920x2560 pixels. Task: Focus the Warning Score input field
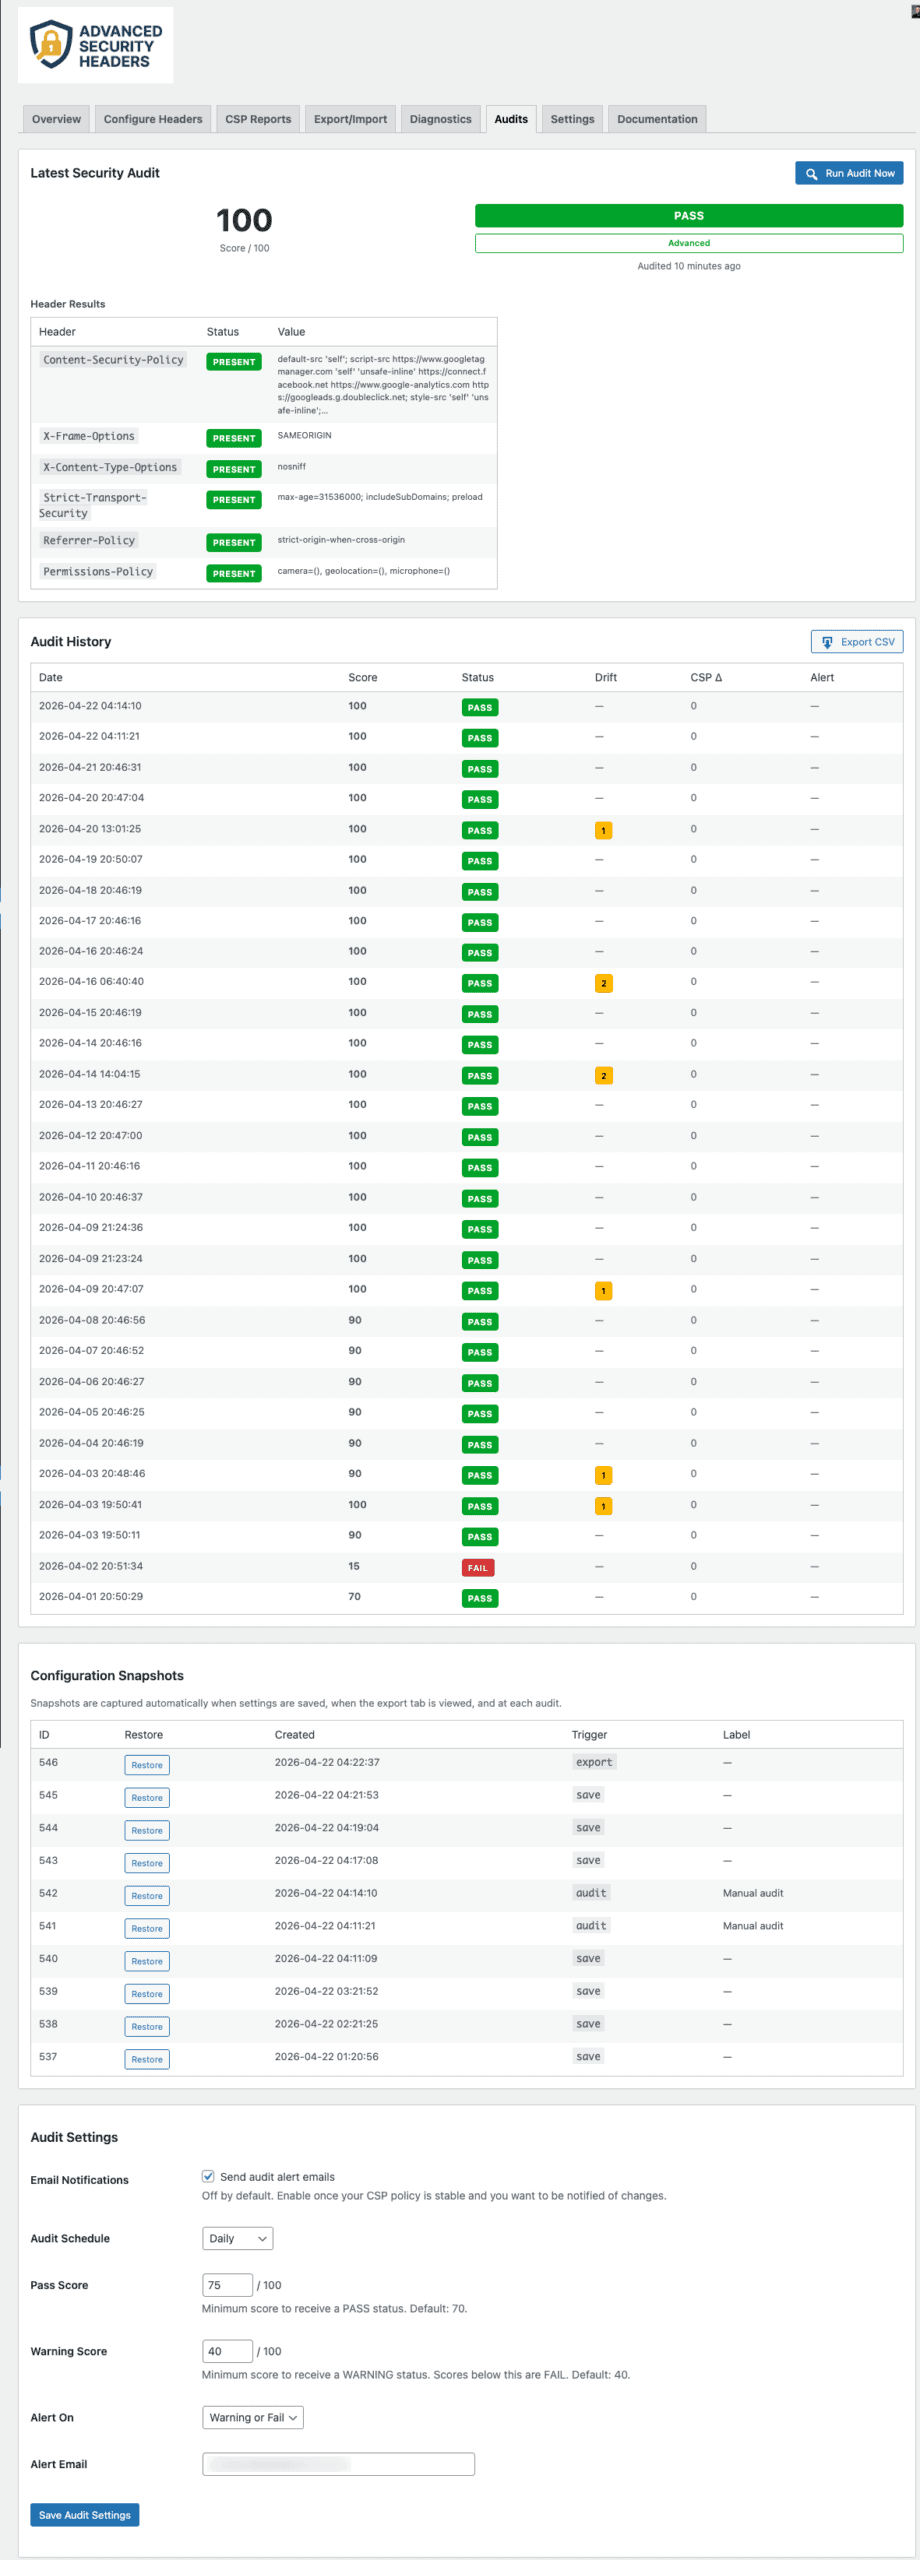(x=227, y=2351)
